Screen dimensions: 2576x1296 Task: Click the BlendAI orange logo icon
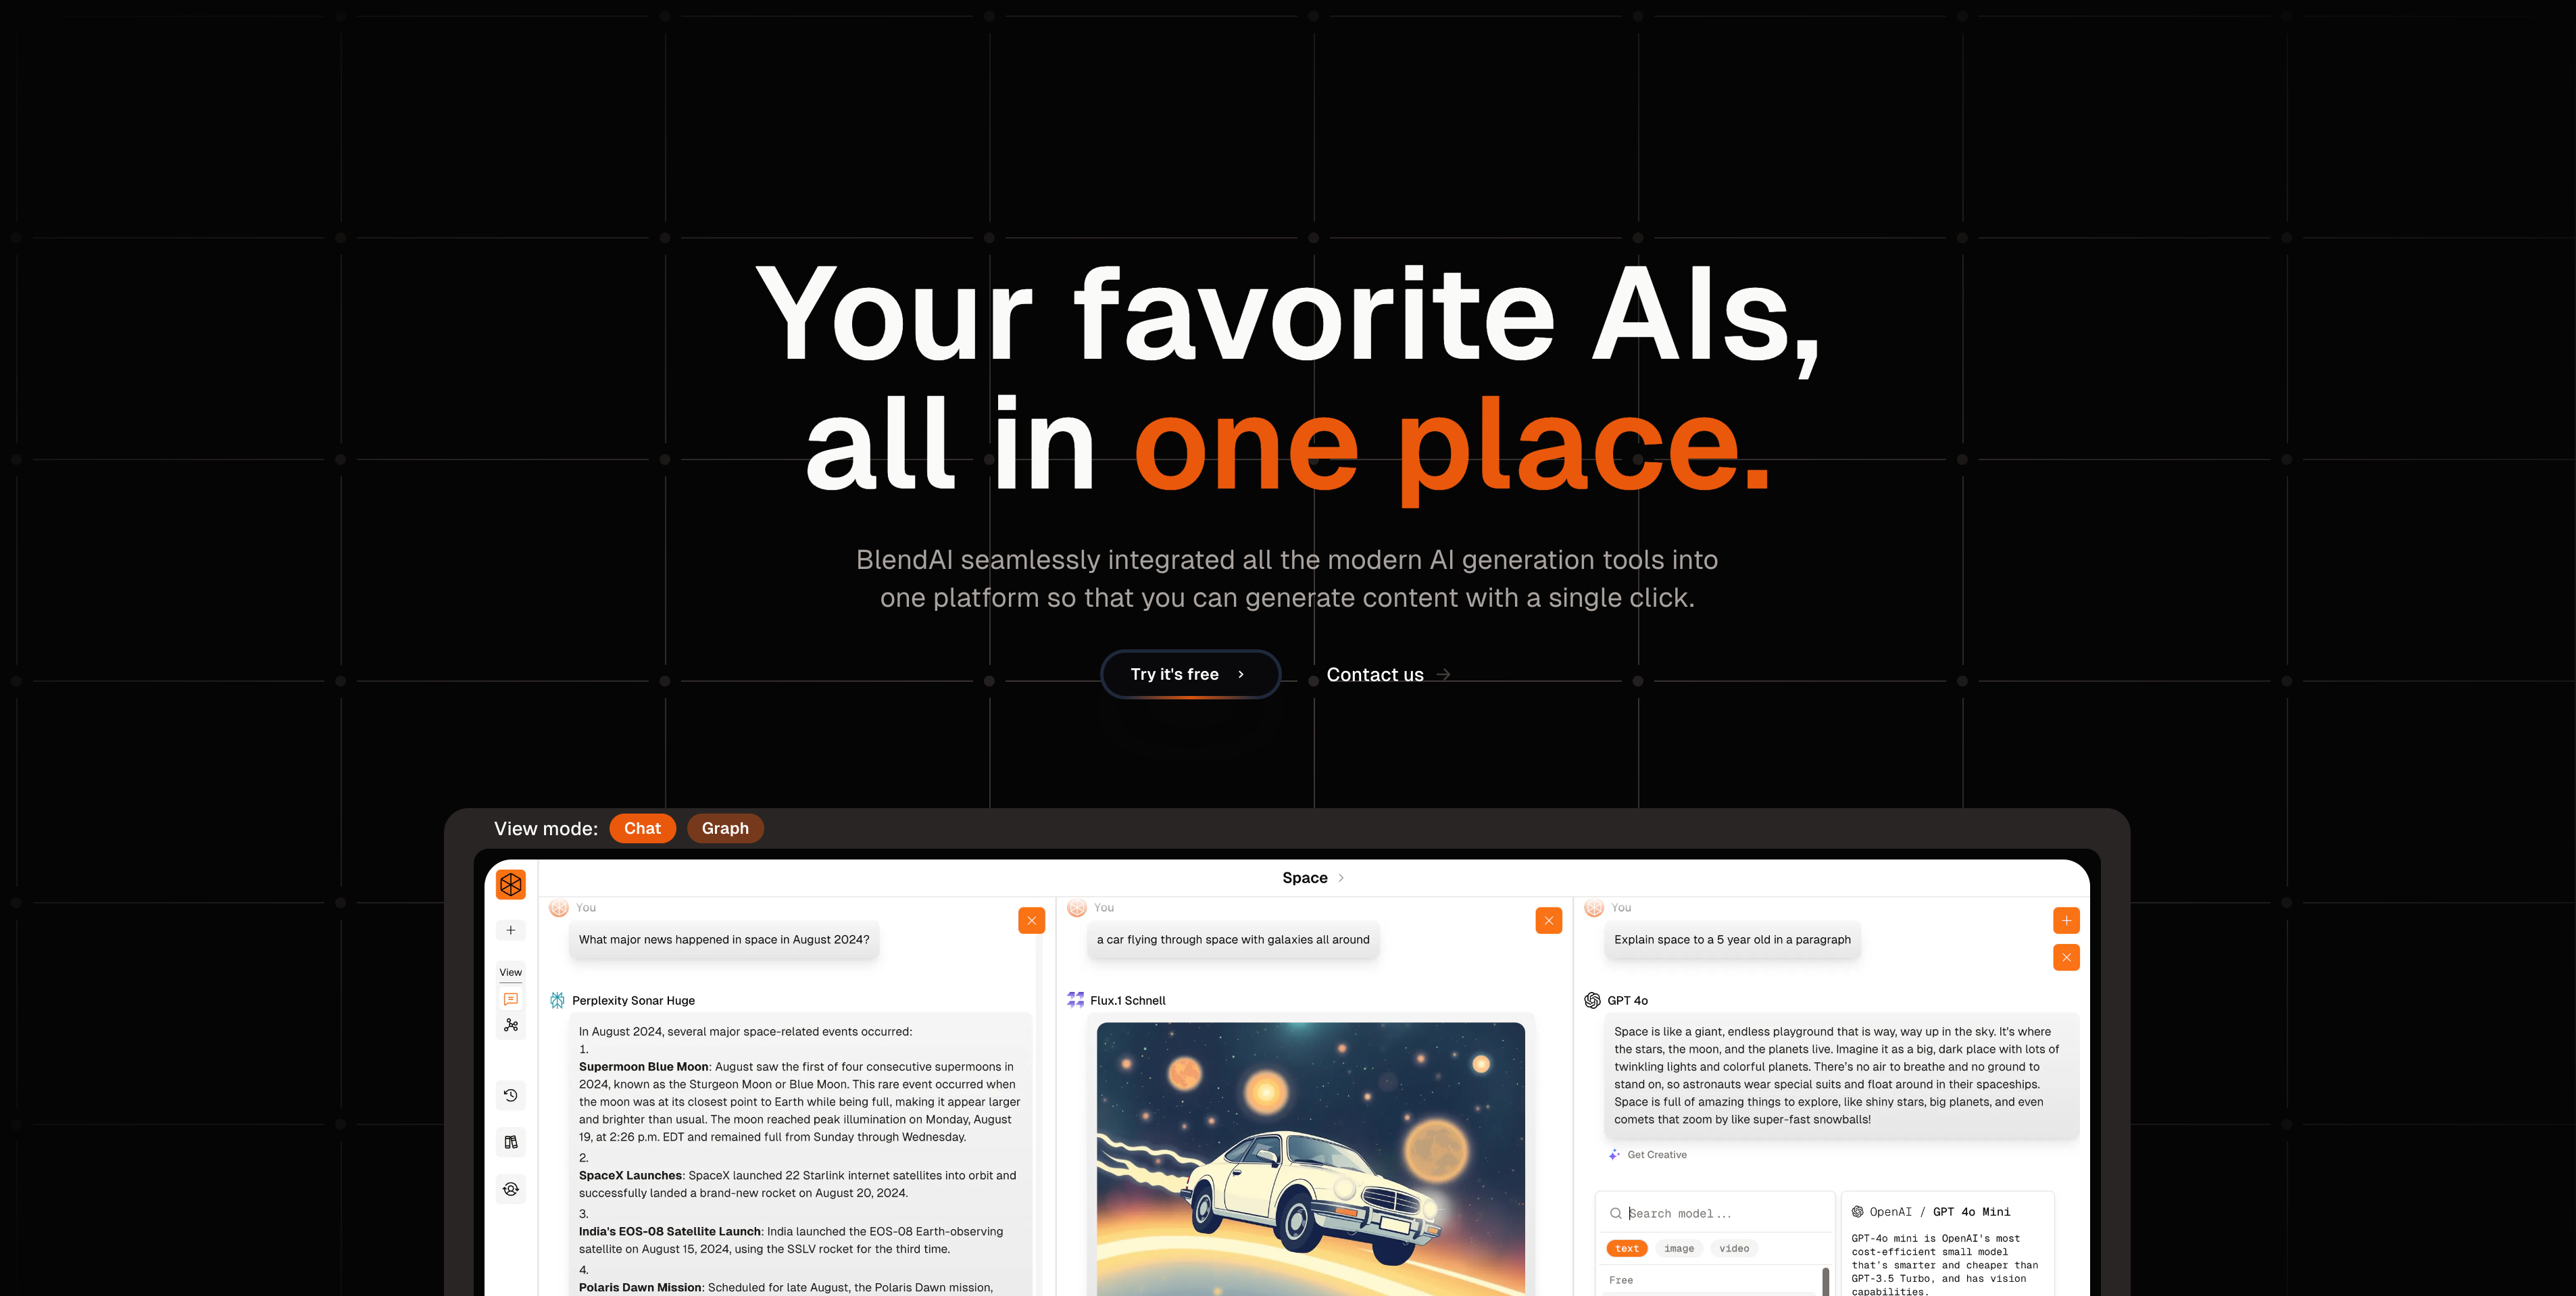click(x=511, y=884)
